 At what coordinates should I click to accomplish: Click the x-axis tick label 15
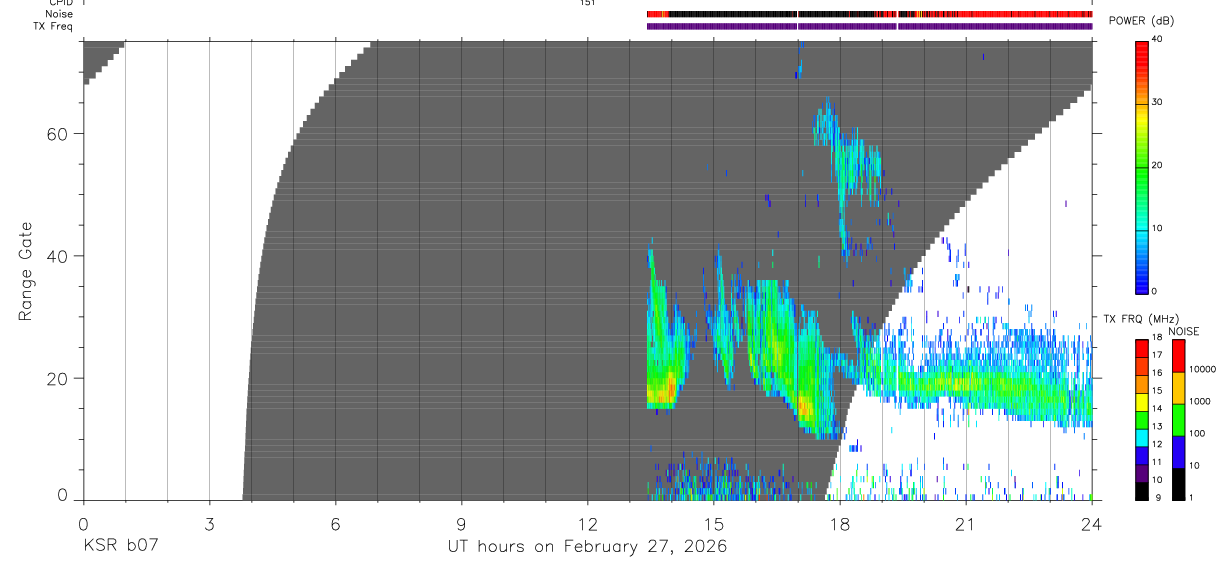pos(713,523)
